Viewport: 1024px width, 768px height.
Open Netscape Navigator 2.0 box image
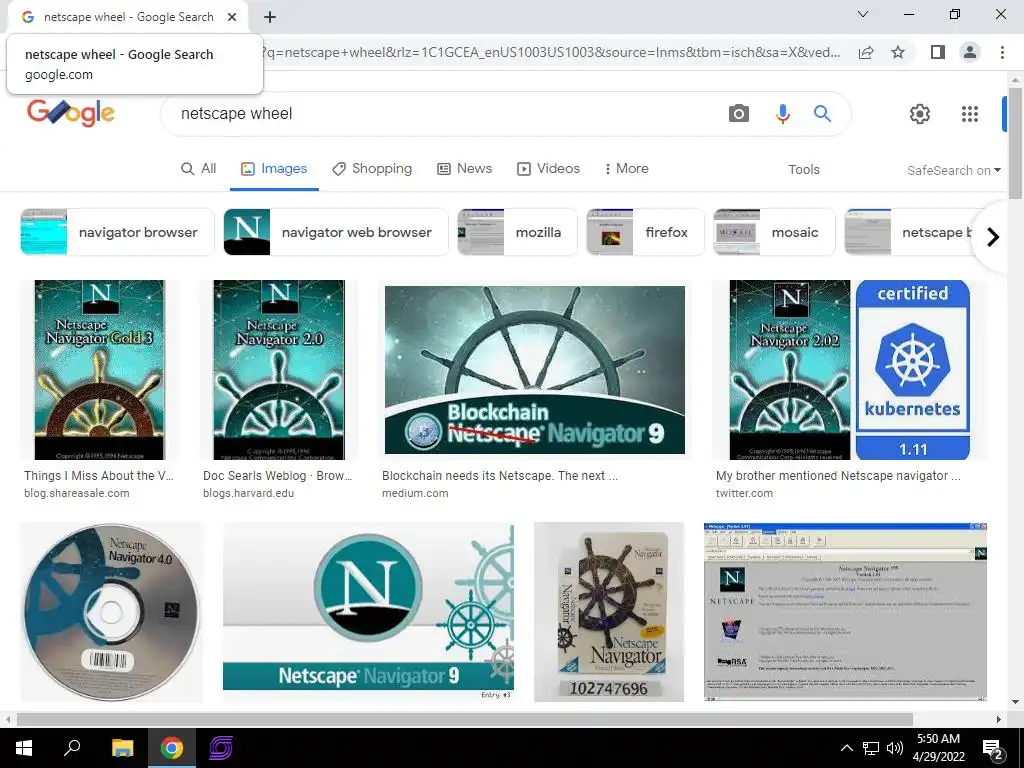point(279,370)
